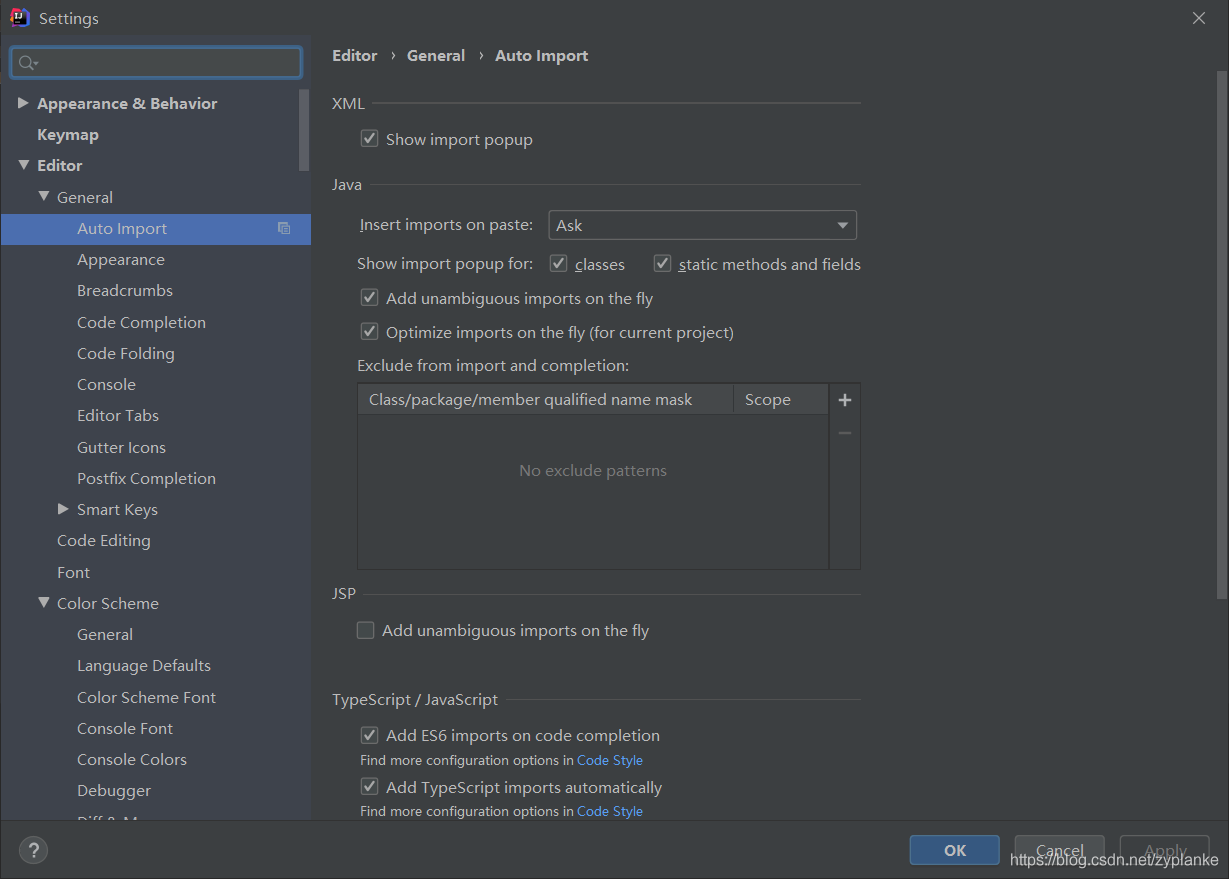Collapse the Color Scheme section

[x=43, y=603]
